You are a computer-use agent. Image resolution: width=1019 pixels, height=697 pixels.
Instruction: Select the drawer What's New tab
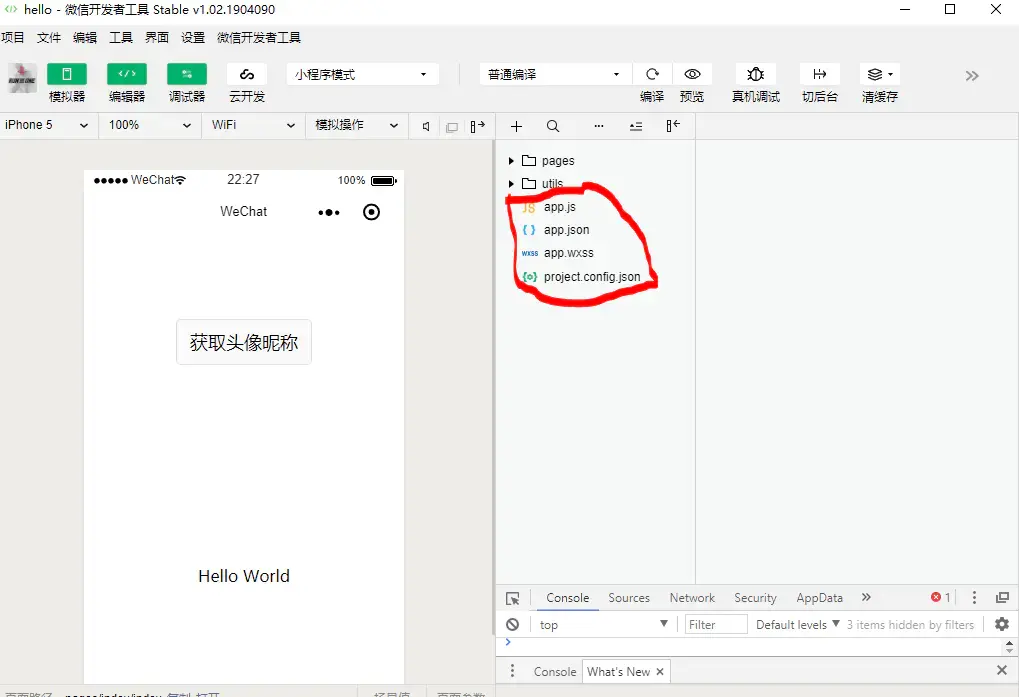coord(618,672)
